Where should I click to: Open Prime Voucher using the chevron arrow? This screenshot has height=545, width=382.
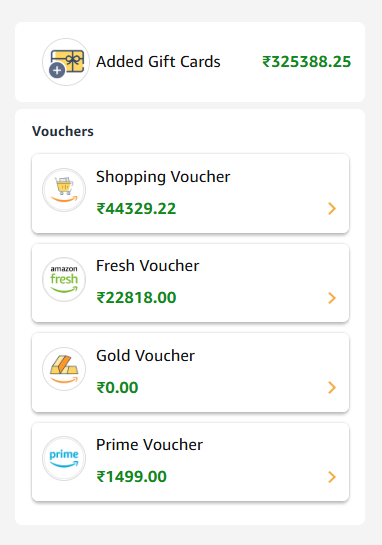click(332, 477)
